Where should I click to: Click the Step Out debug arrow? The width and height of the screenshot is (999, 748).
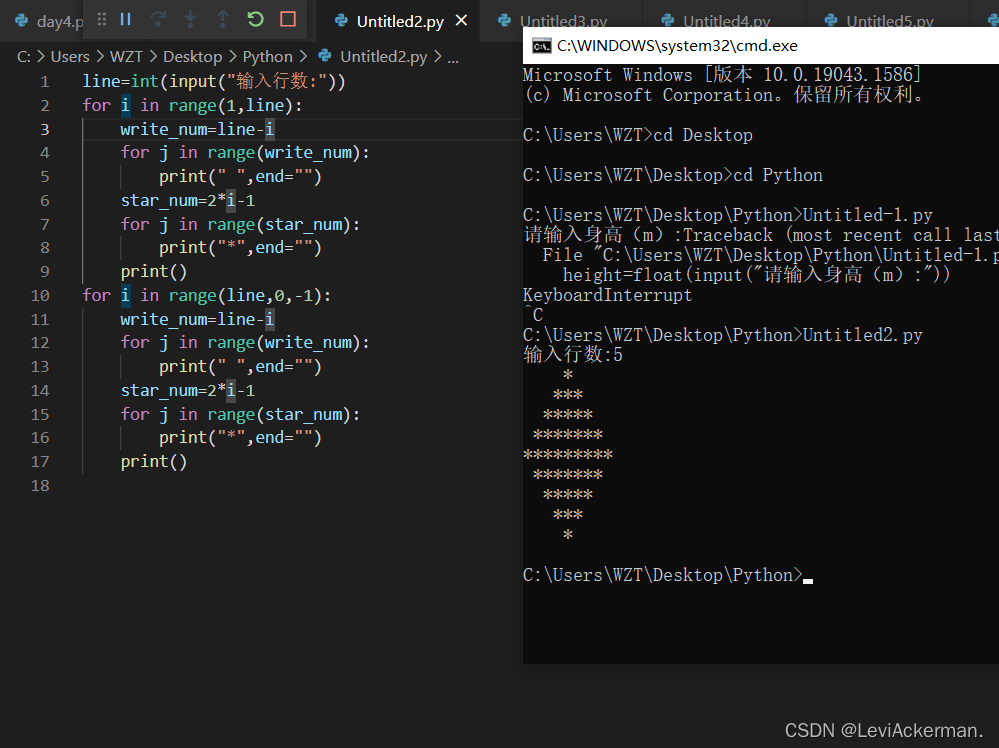tap(221, 19)
